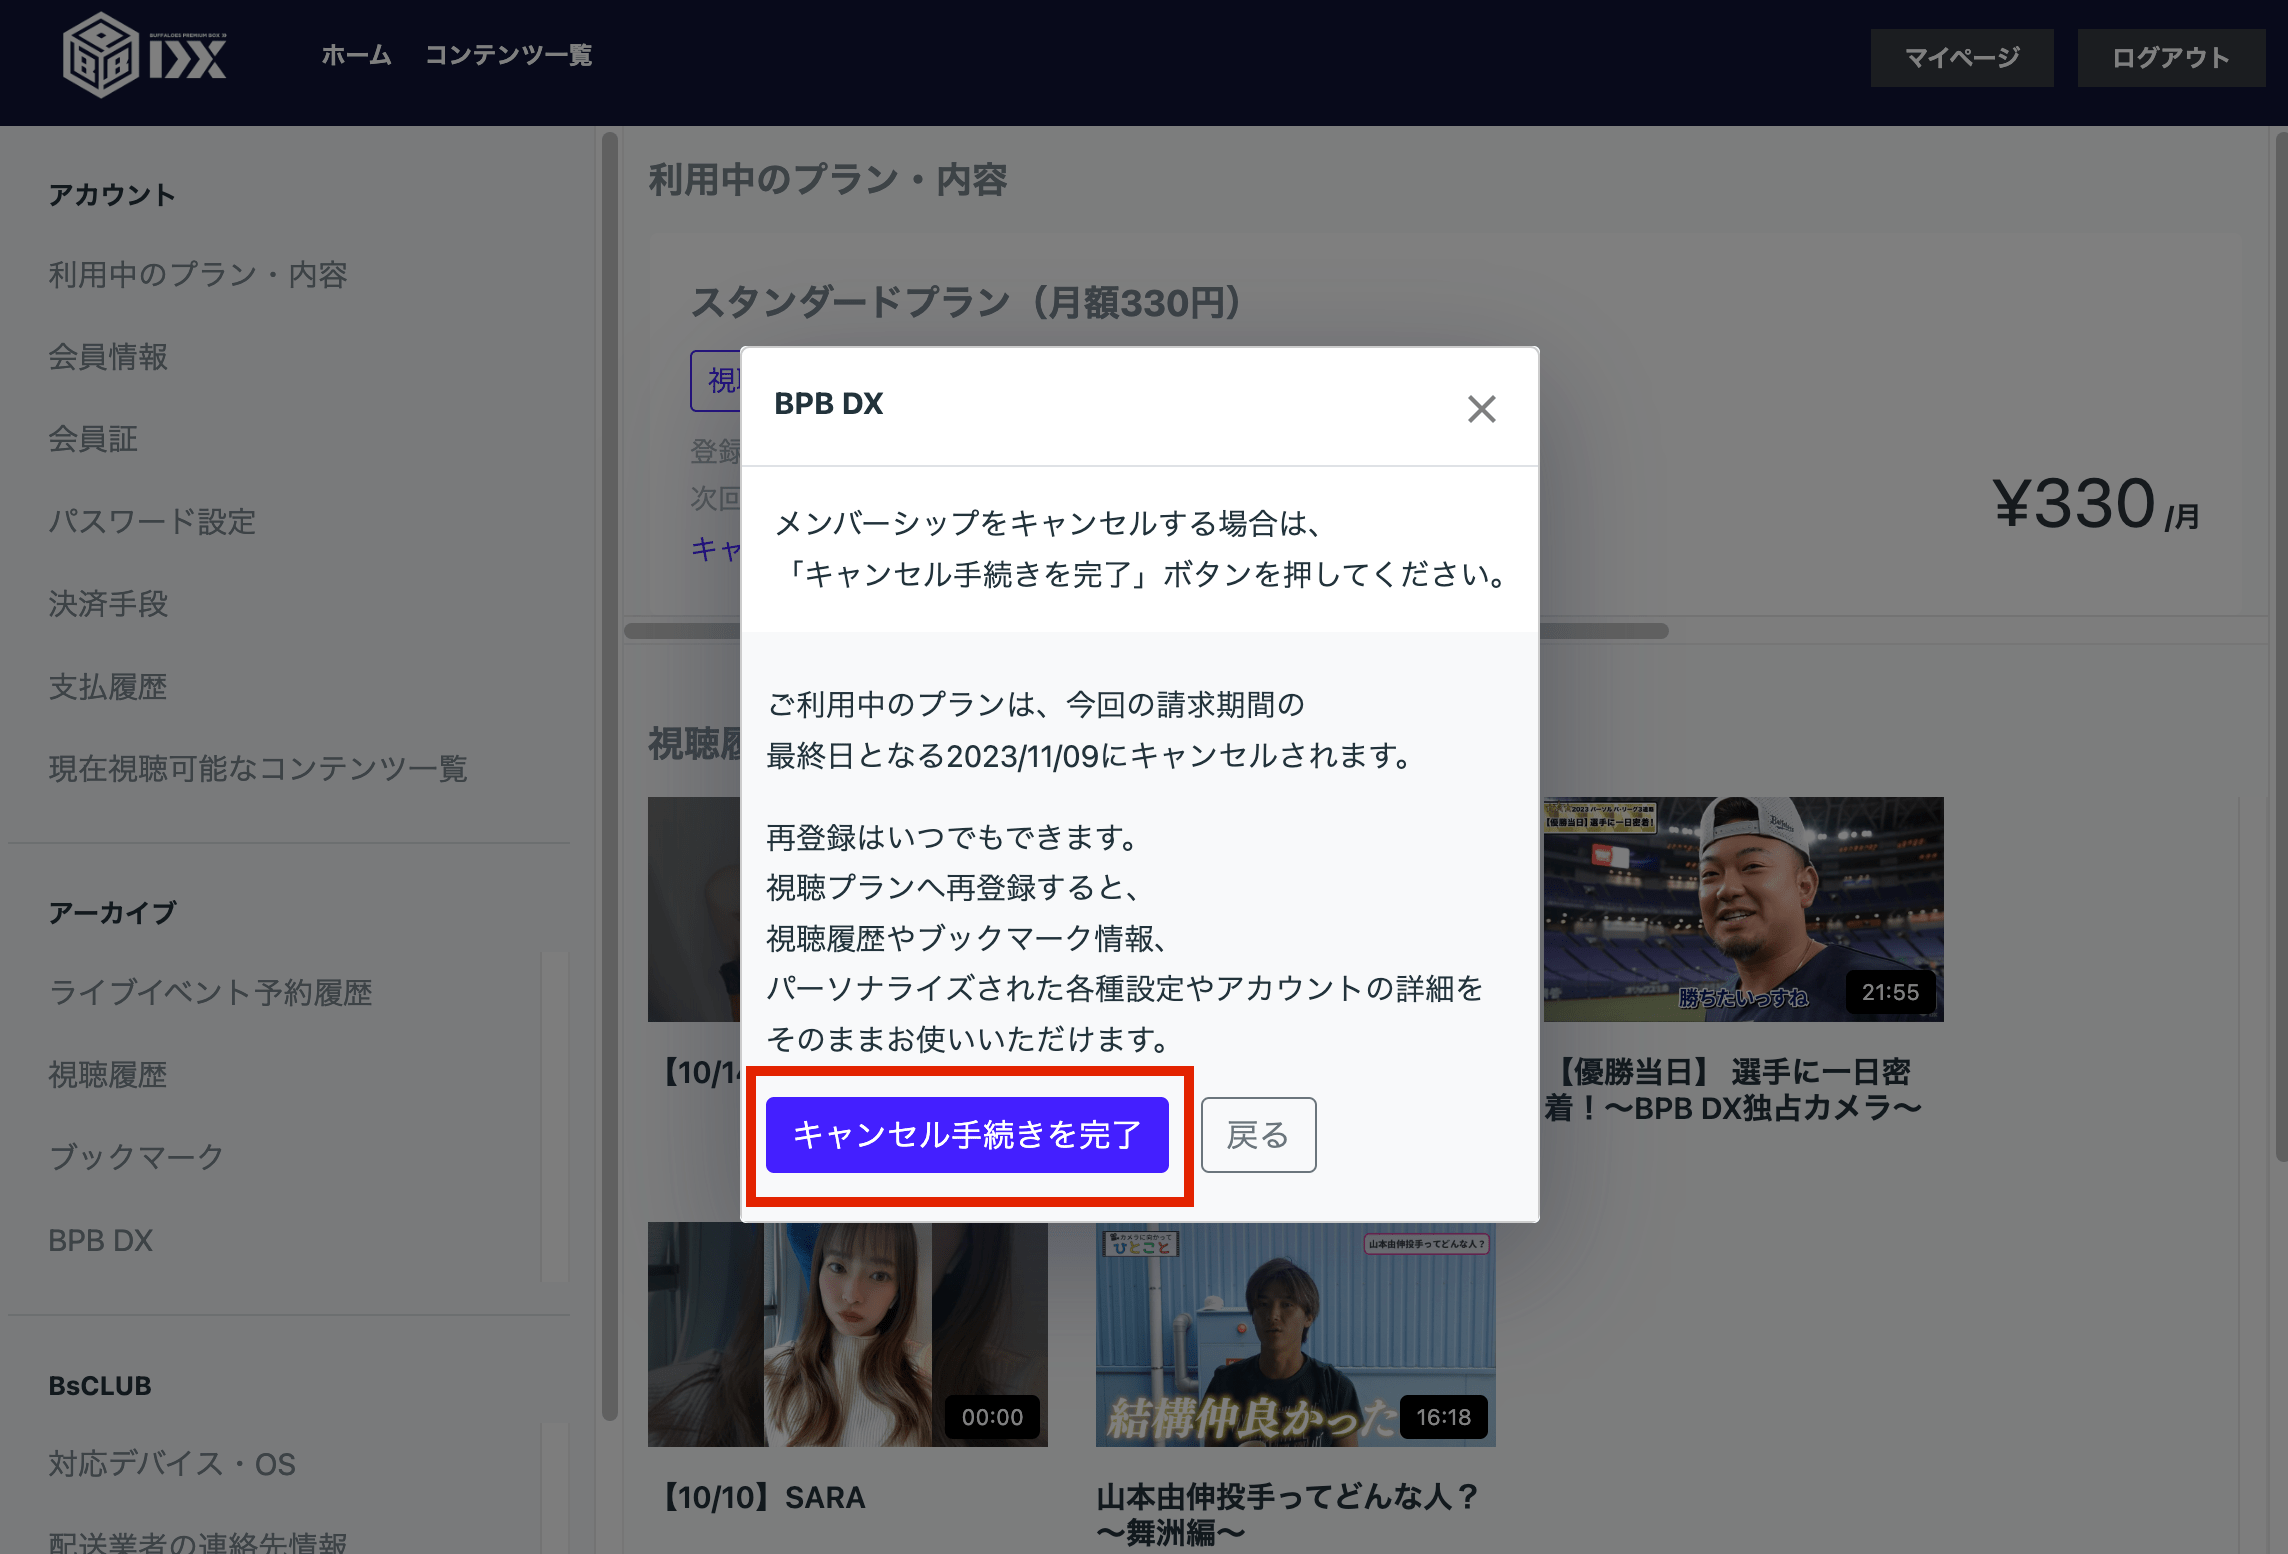Click the ¥330 /月 price text
The height and width of the screenshot is (1554, 2288).
(2096, 504)
